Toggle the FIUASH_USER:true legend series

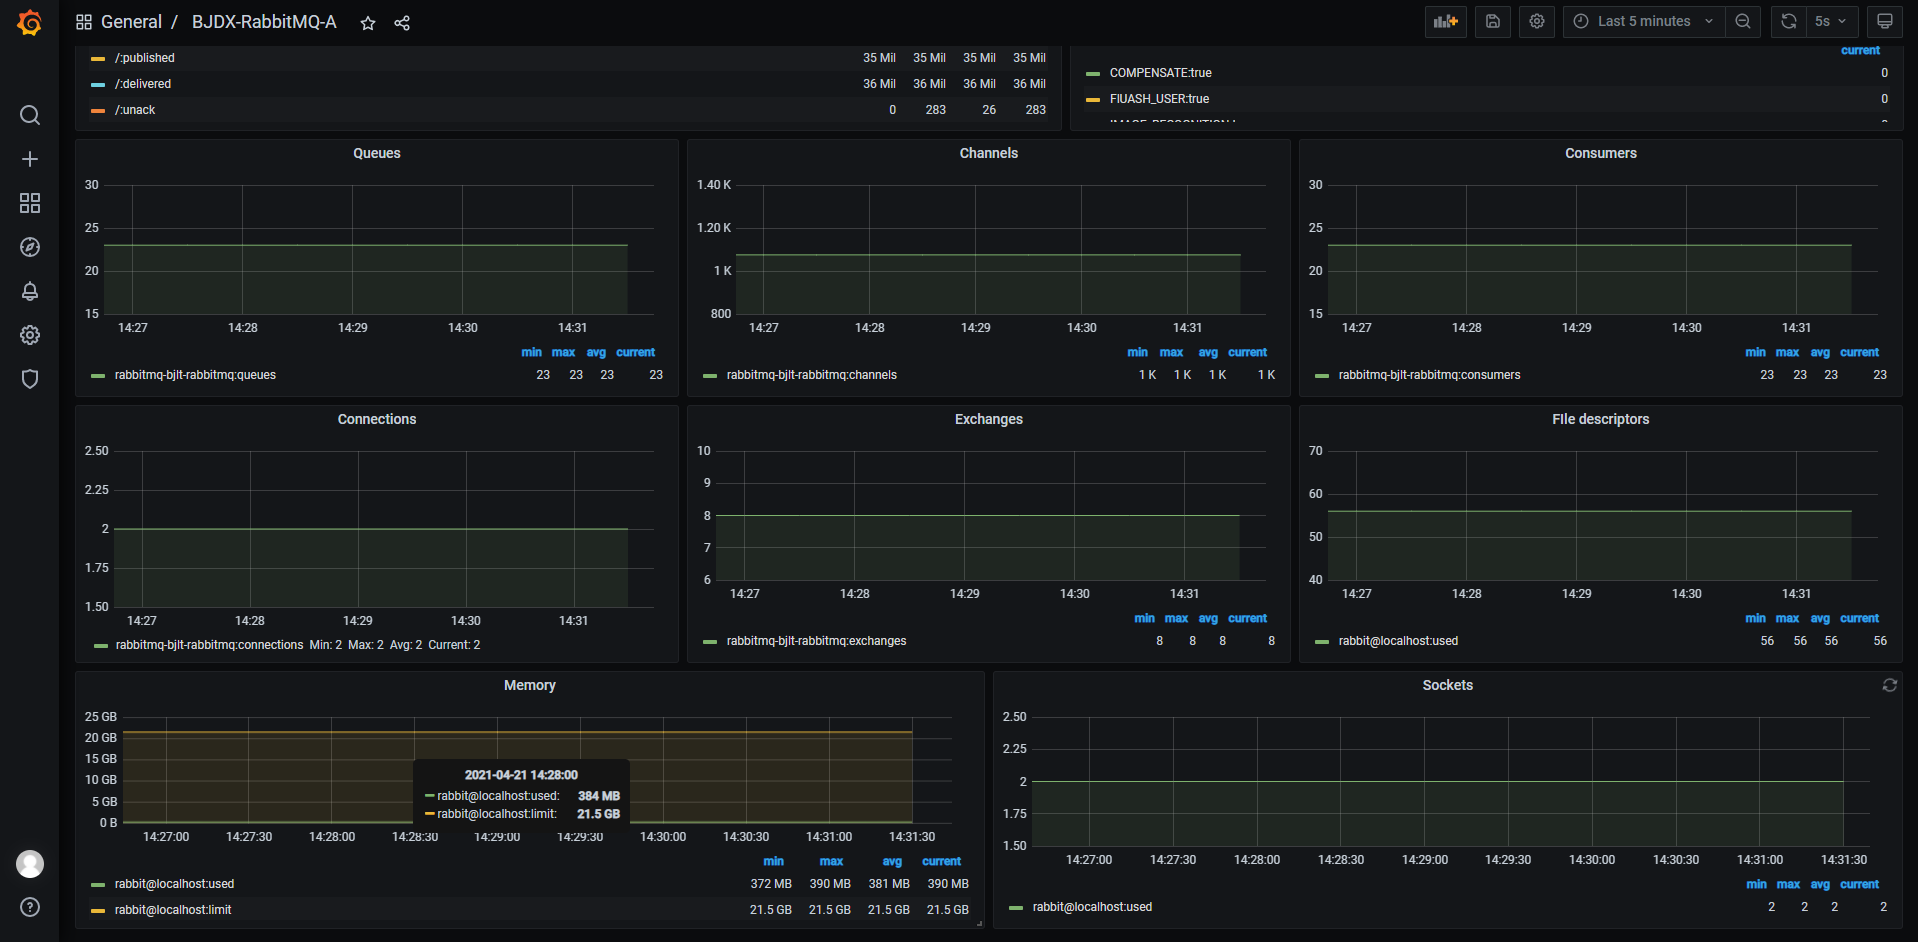click(x=1159, y=99)
